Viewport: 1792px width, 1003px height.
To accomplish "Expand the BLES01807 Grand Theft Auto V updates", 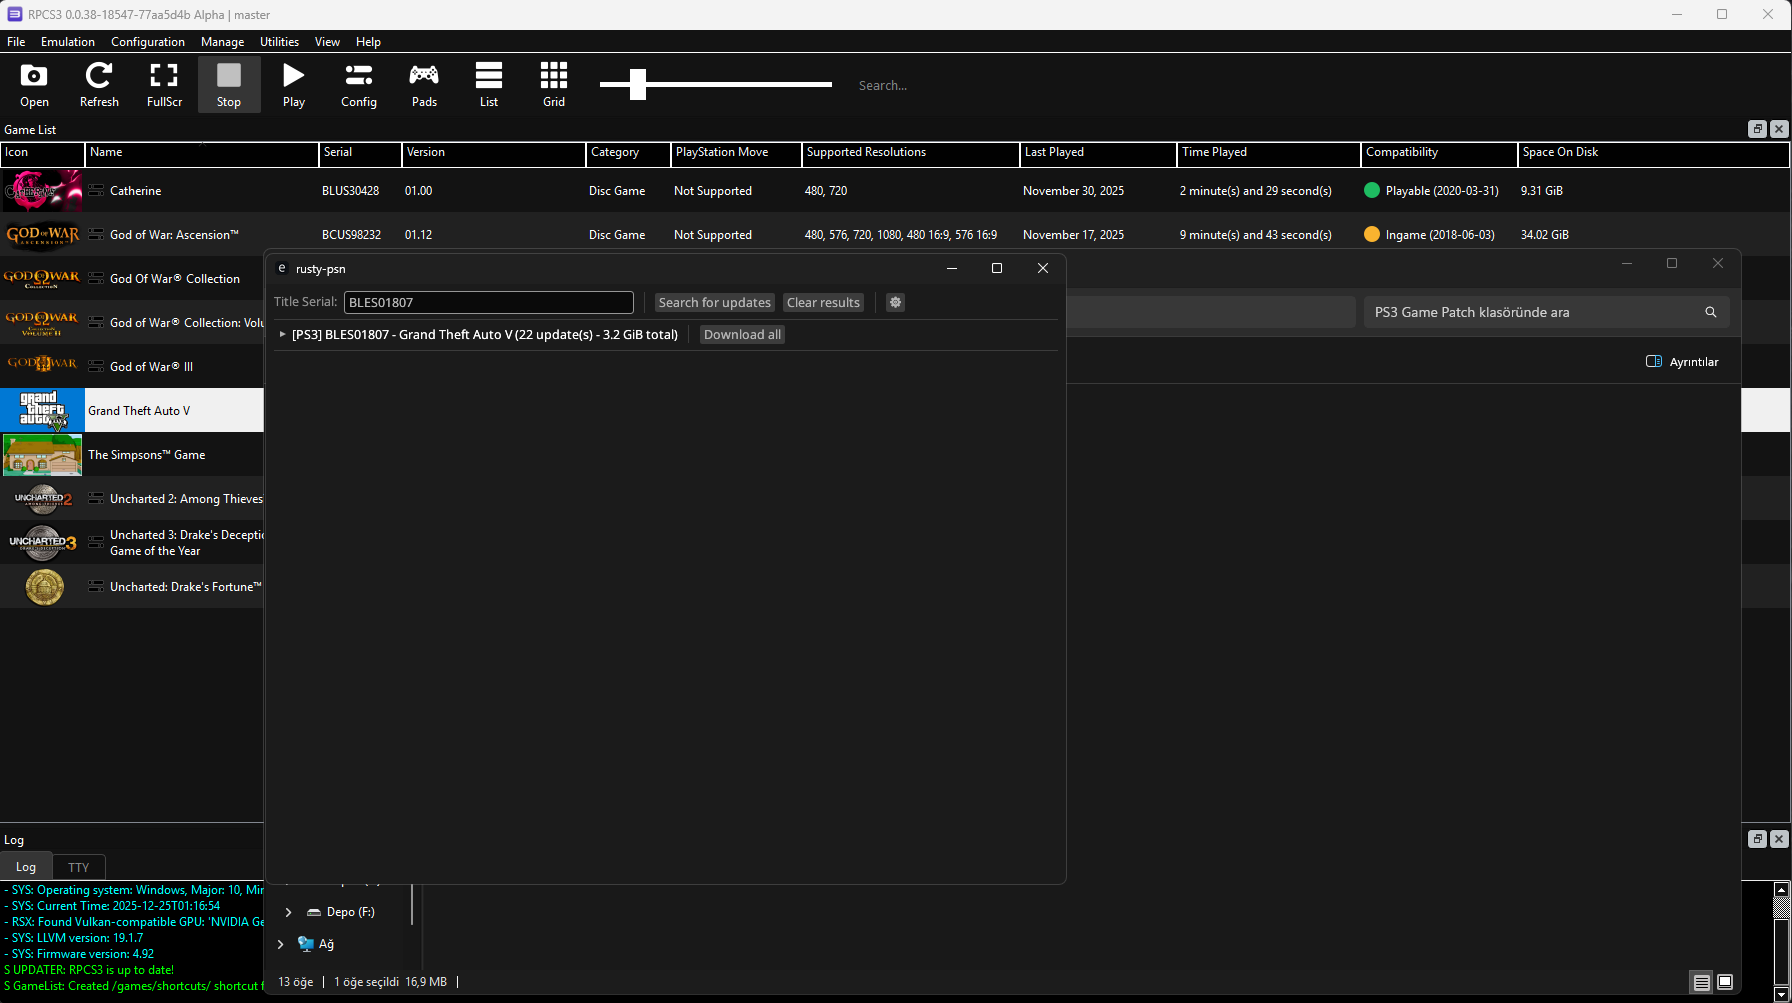I will coord(283,335).
